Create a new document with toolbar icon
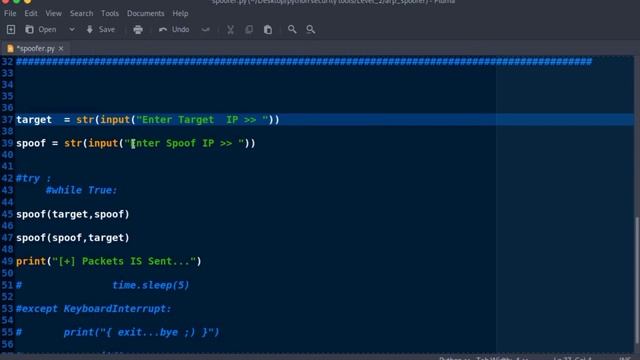The image size is (640, 360). click(11, 29)
